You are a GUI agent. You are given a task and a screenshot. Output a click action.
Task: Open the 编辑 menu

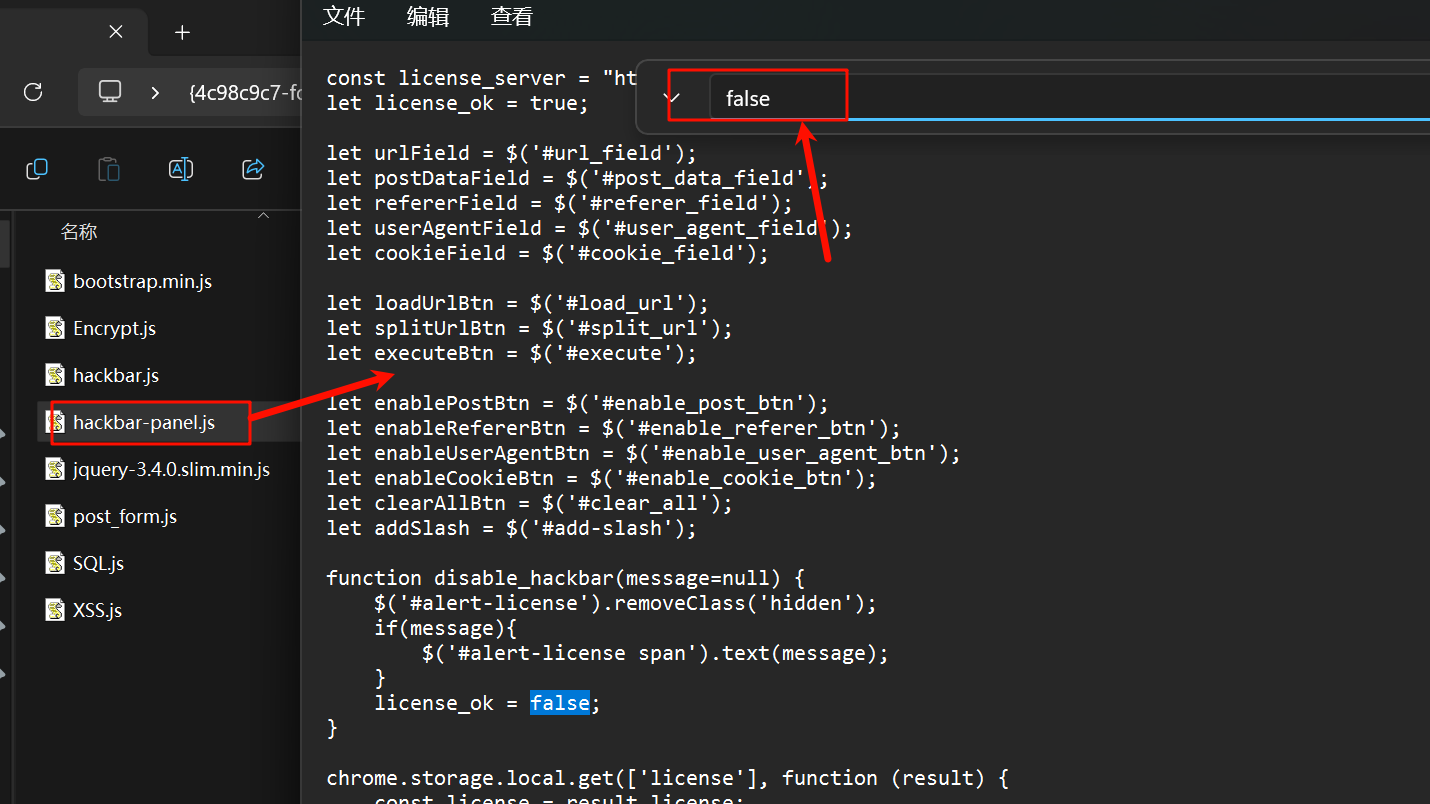(x=428, y=17)
